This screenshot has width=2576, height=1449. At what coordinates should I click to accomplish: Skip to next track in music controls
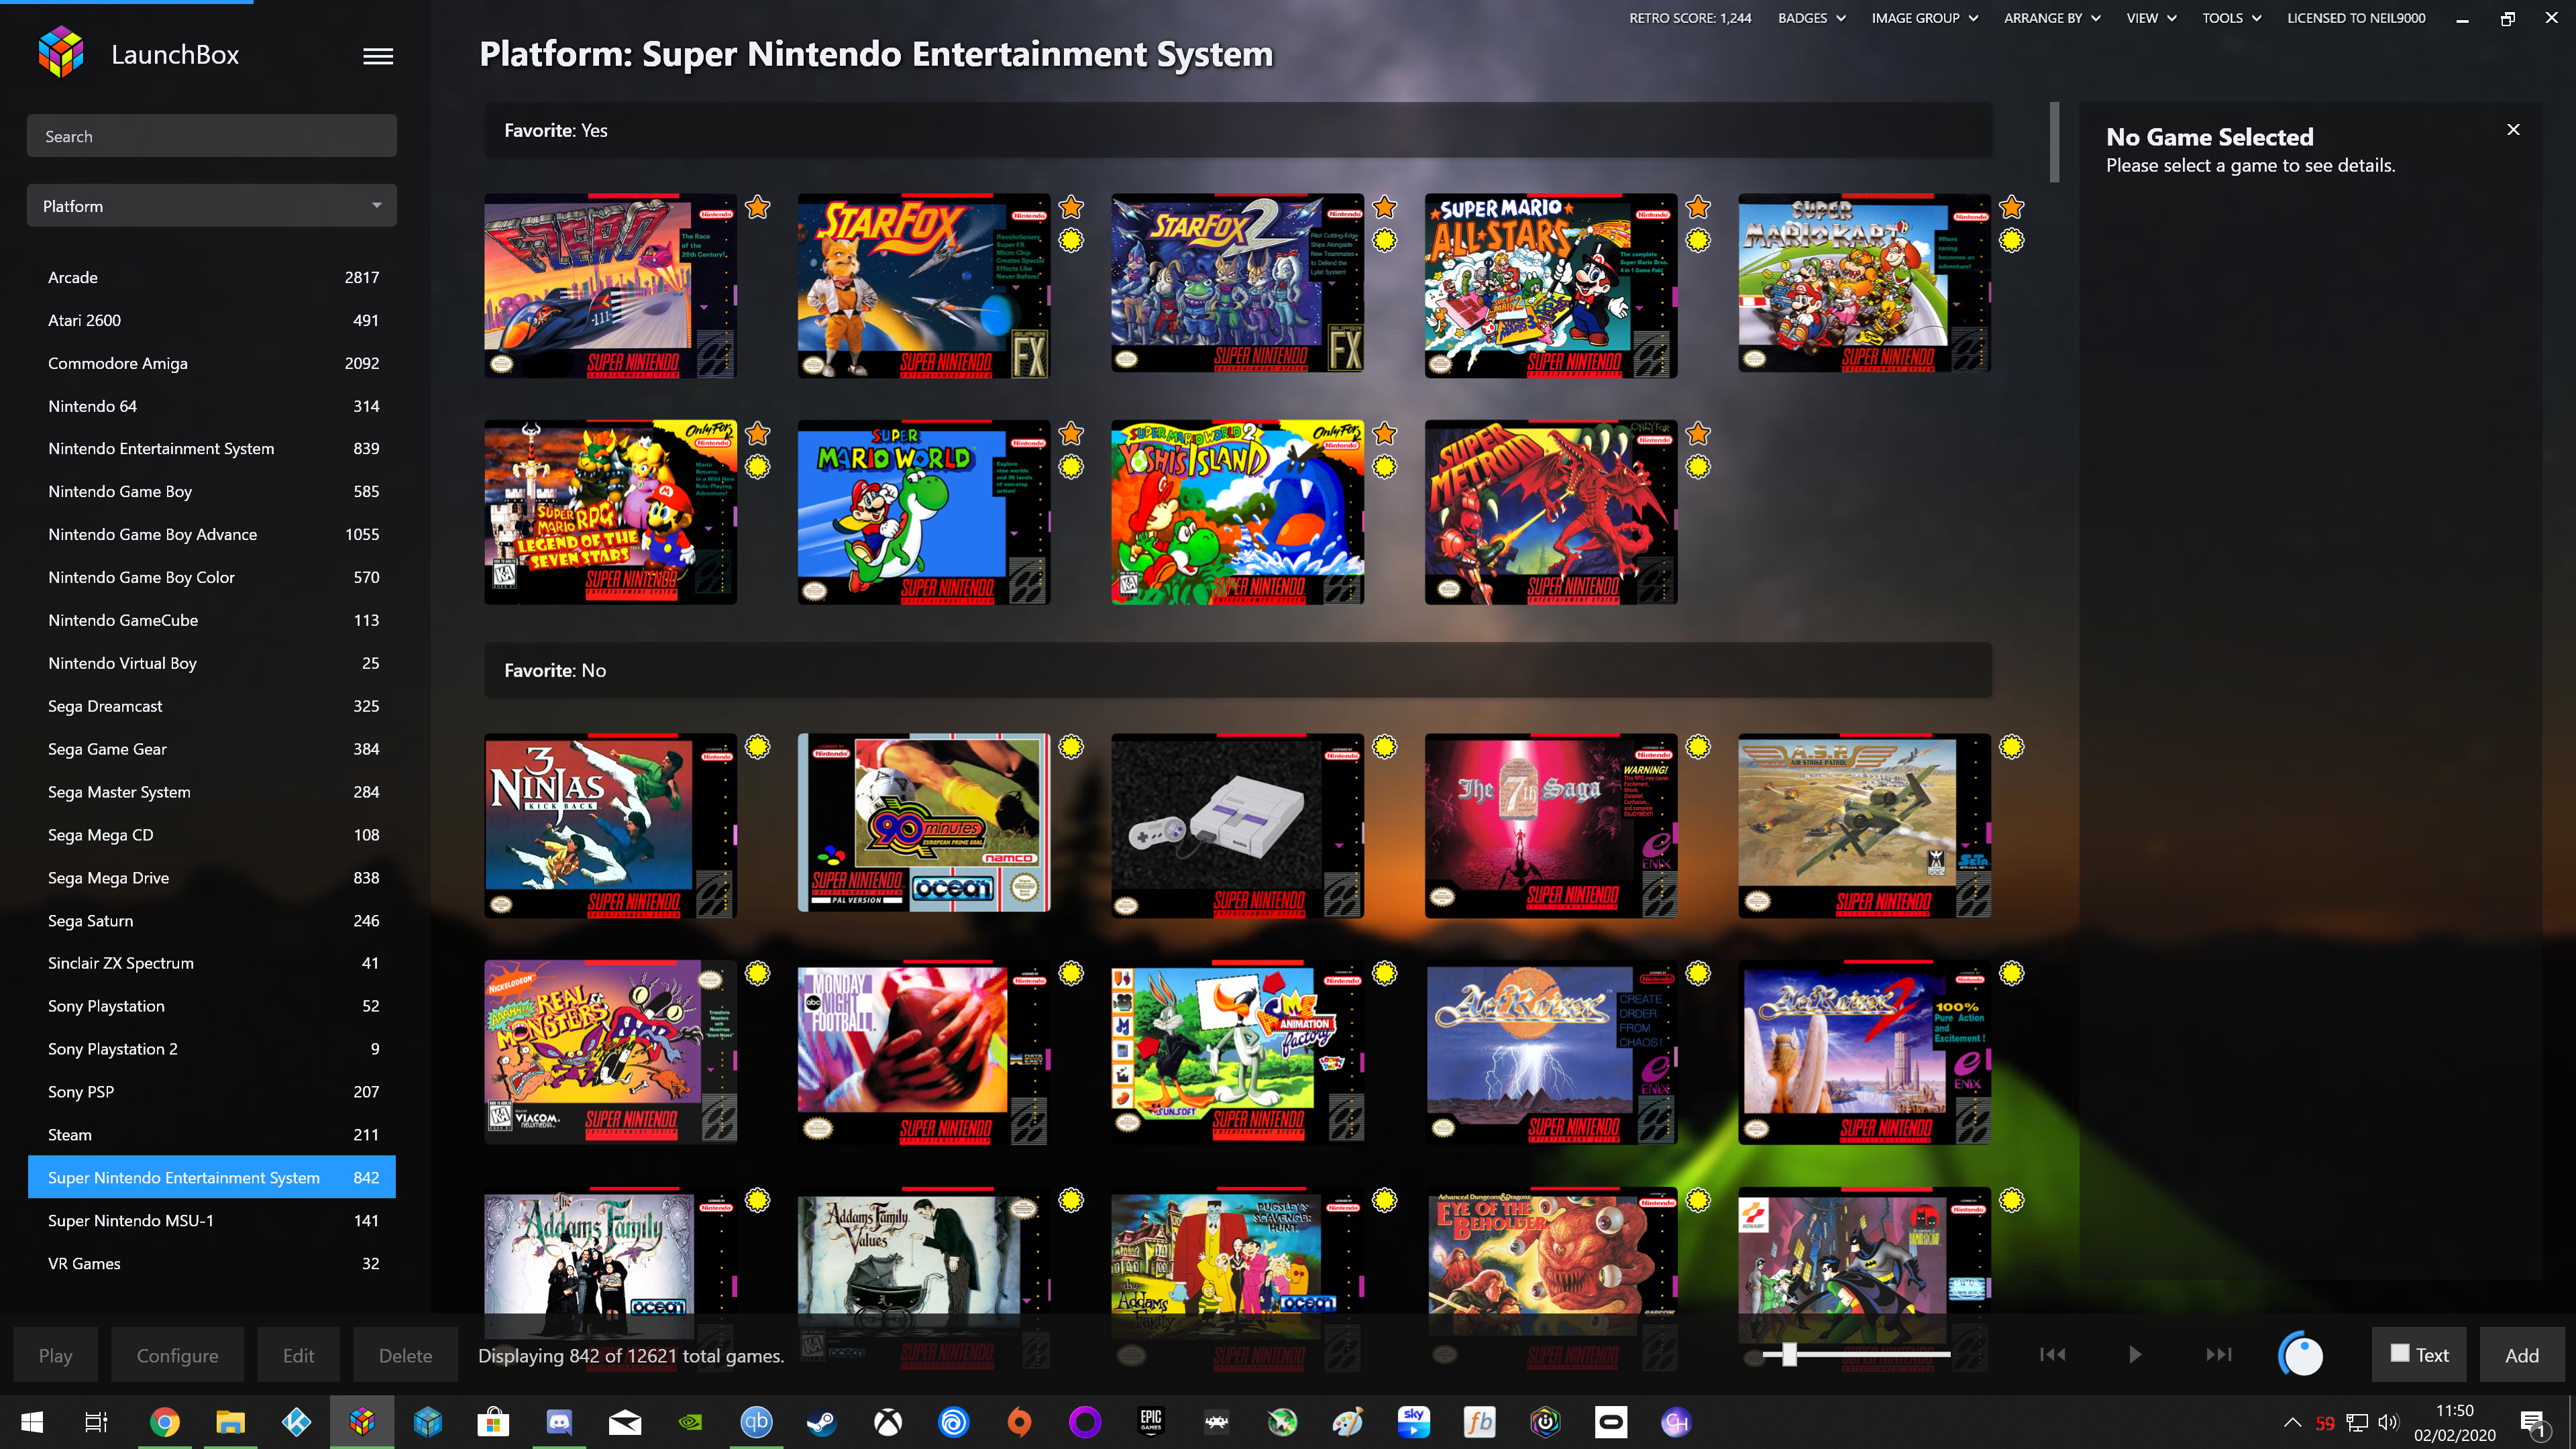pyautogui.click(x=2218, y=1354)
